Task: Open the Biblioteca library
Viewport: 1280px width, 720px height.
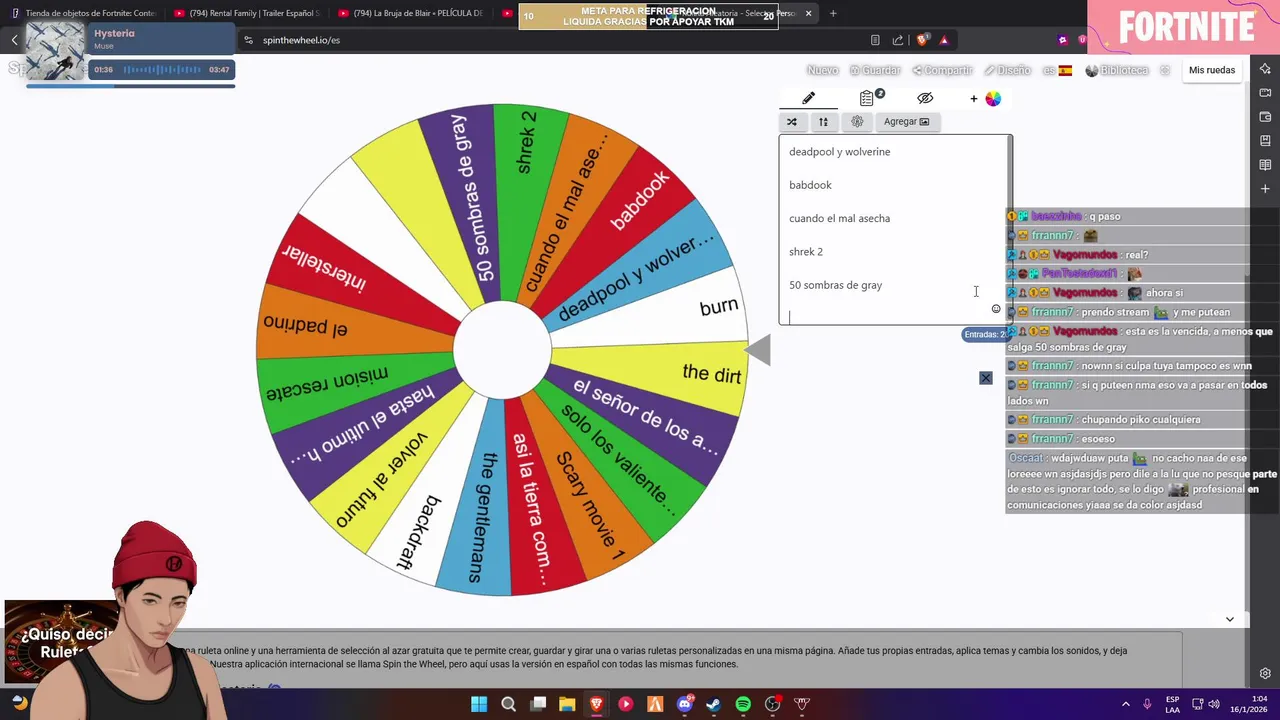Action: [1117, 70]
